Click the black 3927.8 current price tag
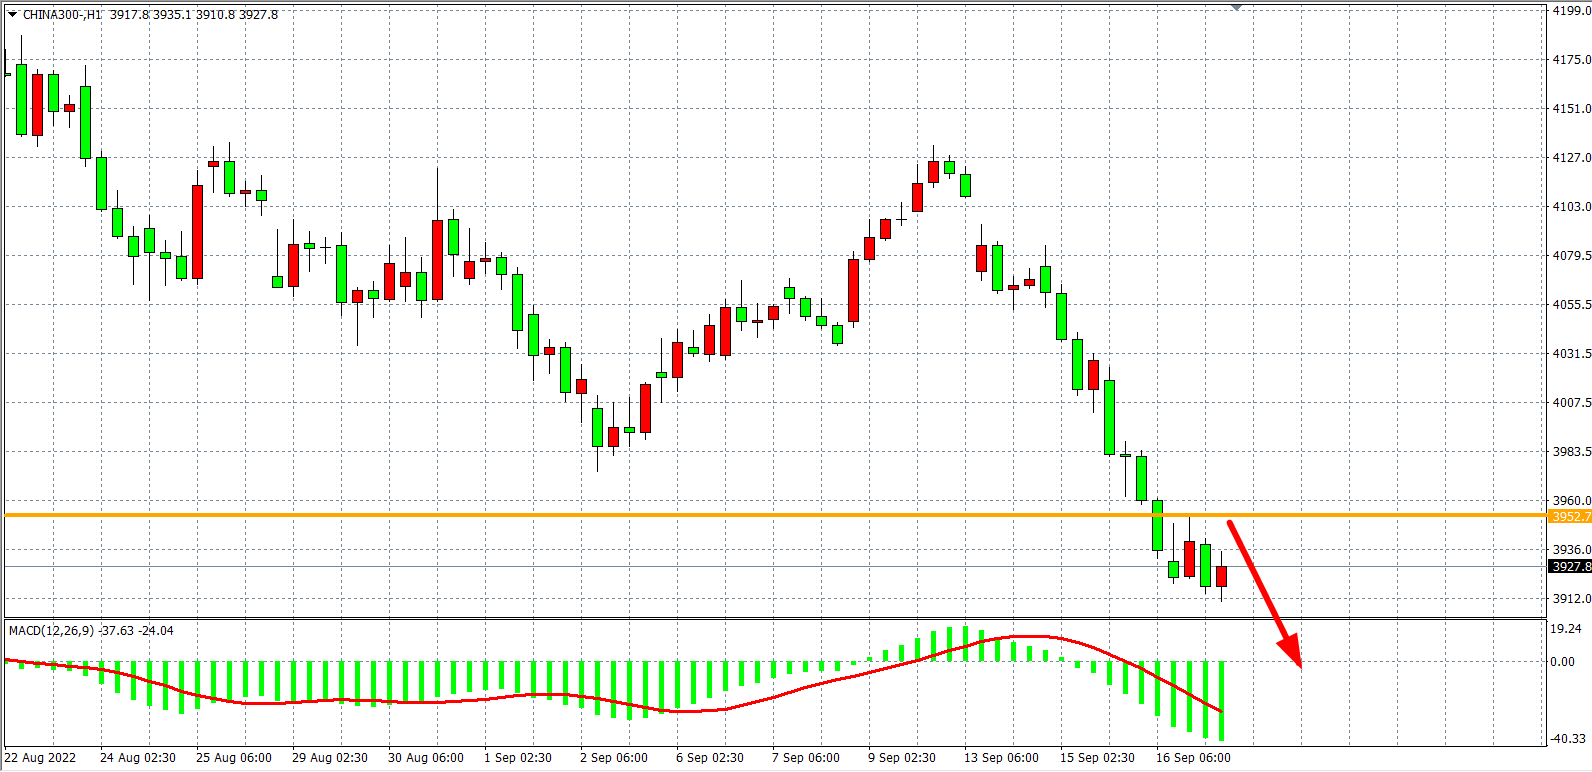Image resolution: width=1592 pixels, height=772 pixels. click(x=1569, y=567)
